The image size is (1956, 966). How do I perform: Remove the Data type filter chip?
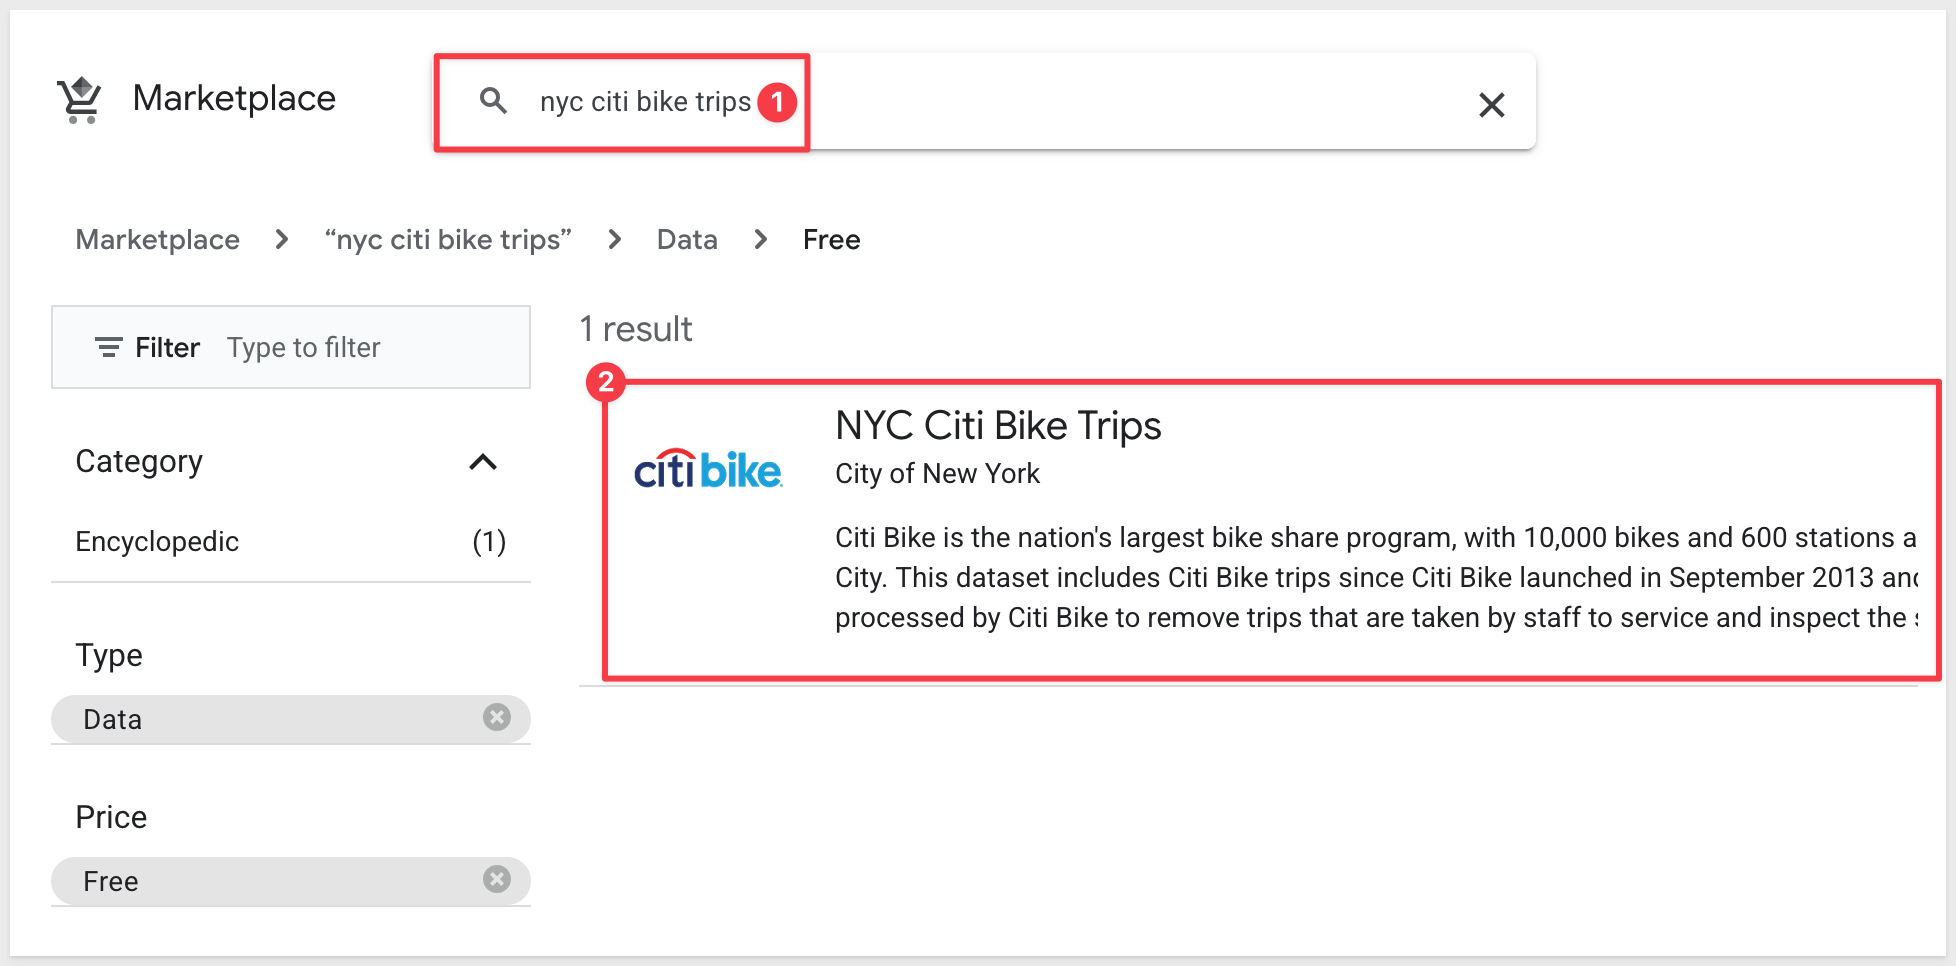[x=497, y=717]
